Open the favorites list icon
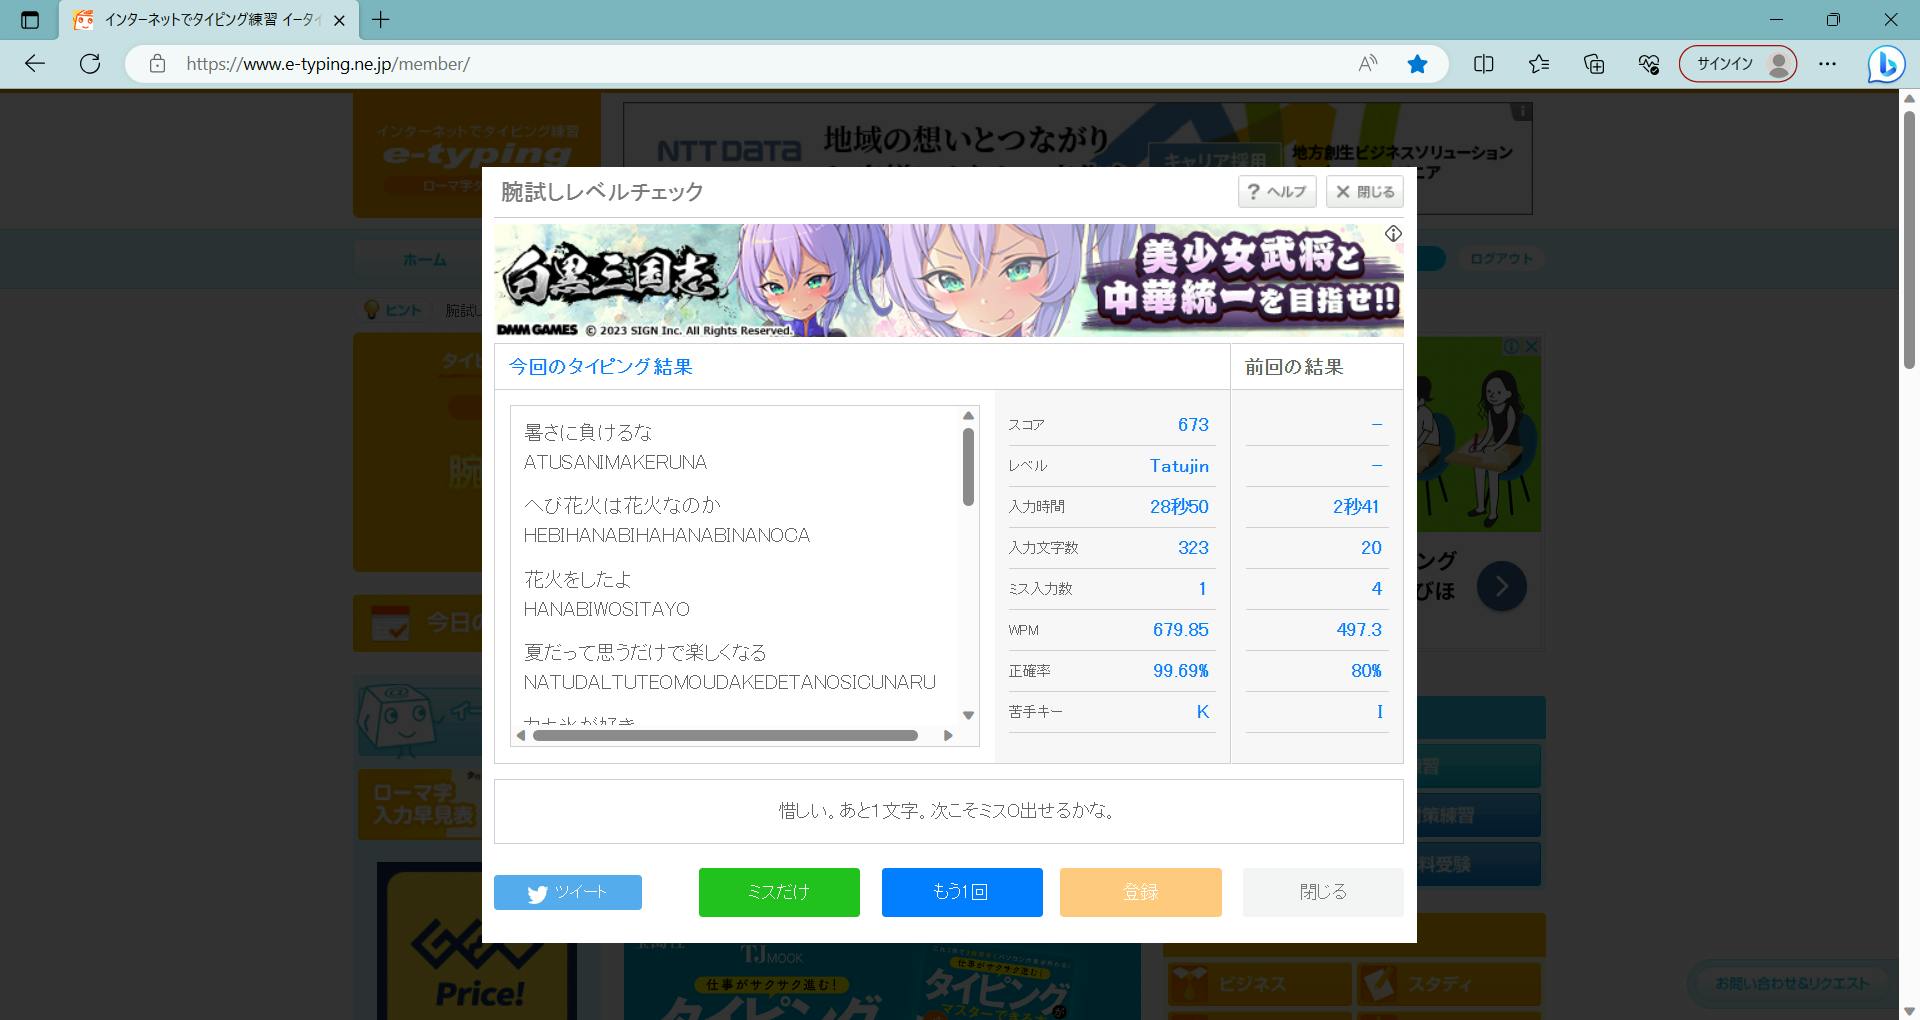Viewport: 1920px width, 1020px height. (1539, 64)
